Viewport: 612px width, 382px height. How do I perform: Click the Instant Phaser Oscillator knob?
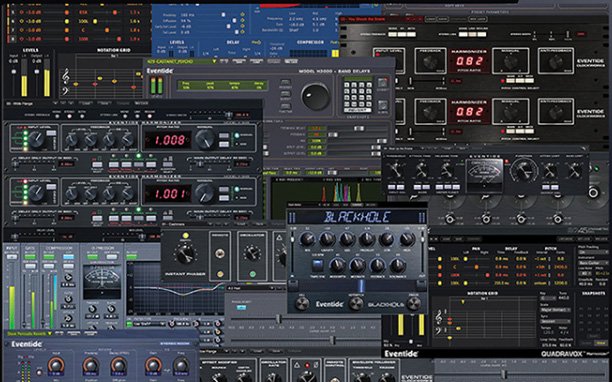pyautogui.click(x=253, y=253)
